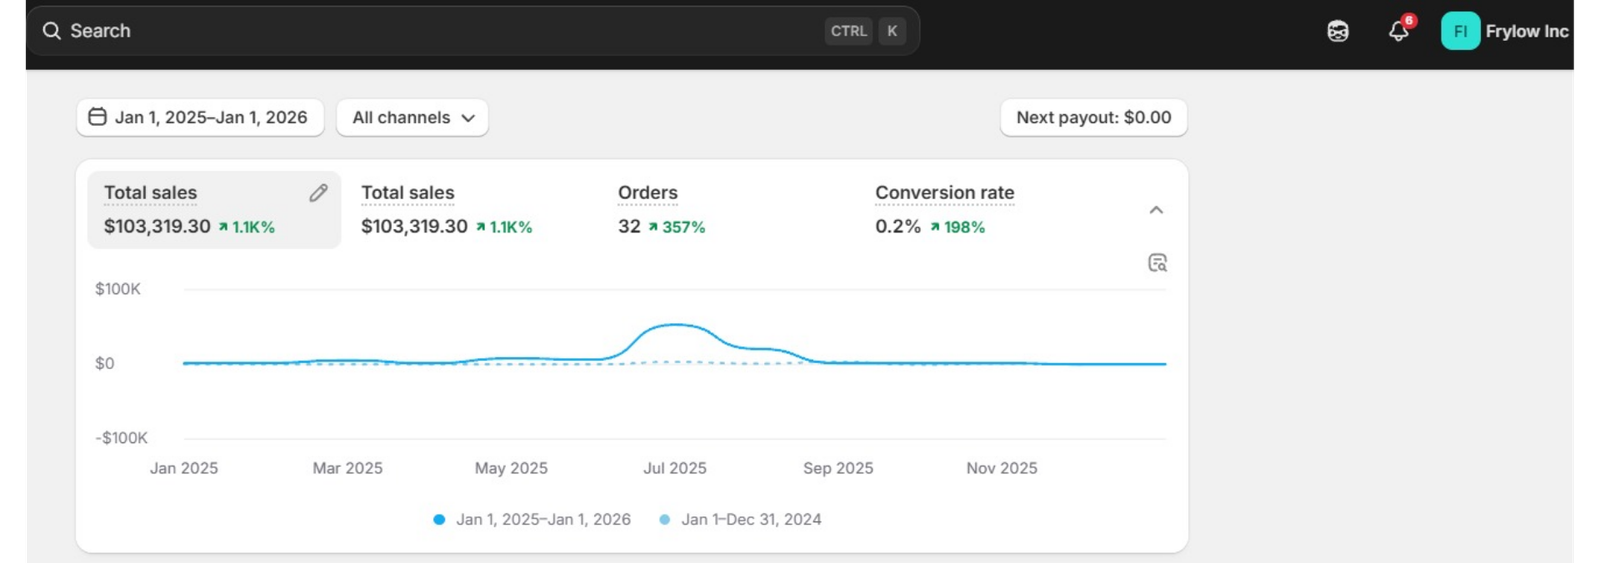Expand the All channels dropdown
Viewport: 1600px width, 563px height.
coord(412,117)
